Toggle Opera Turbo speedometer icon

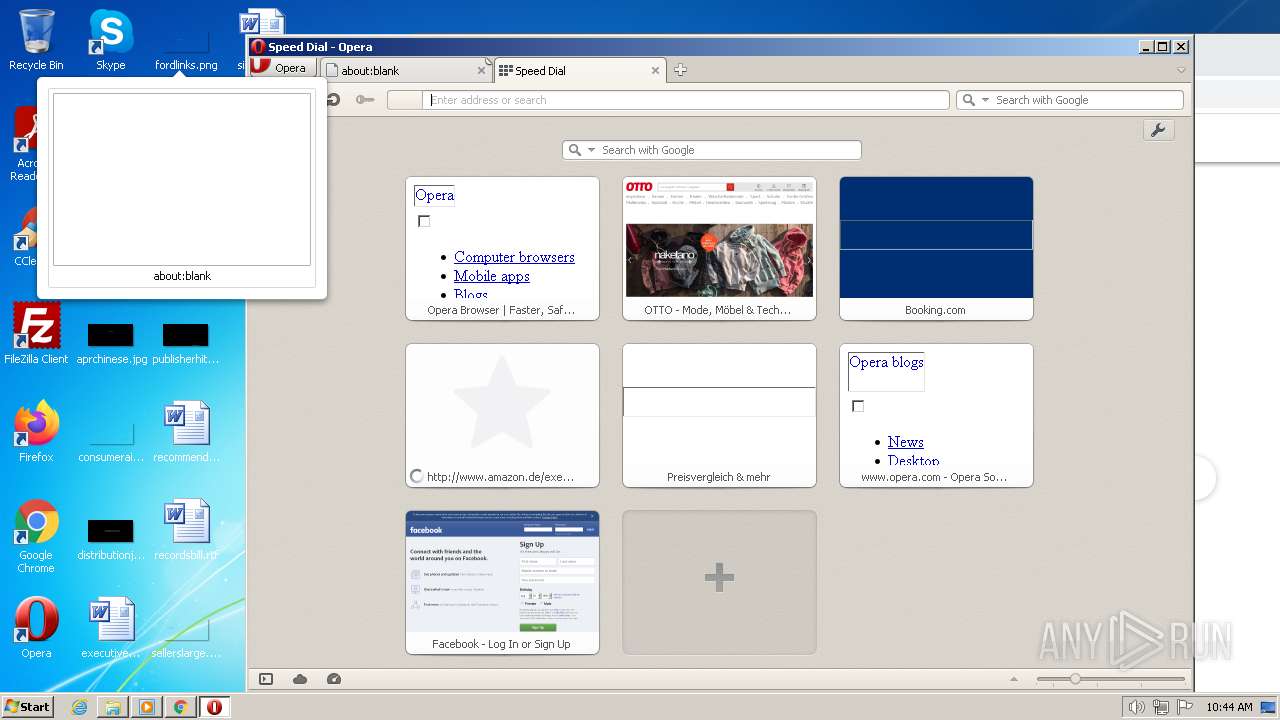334,679
